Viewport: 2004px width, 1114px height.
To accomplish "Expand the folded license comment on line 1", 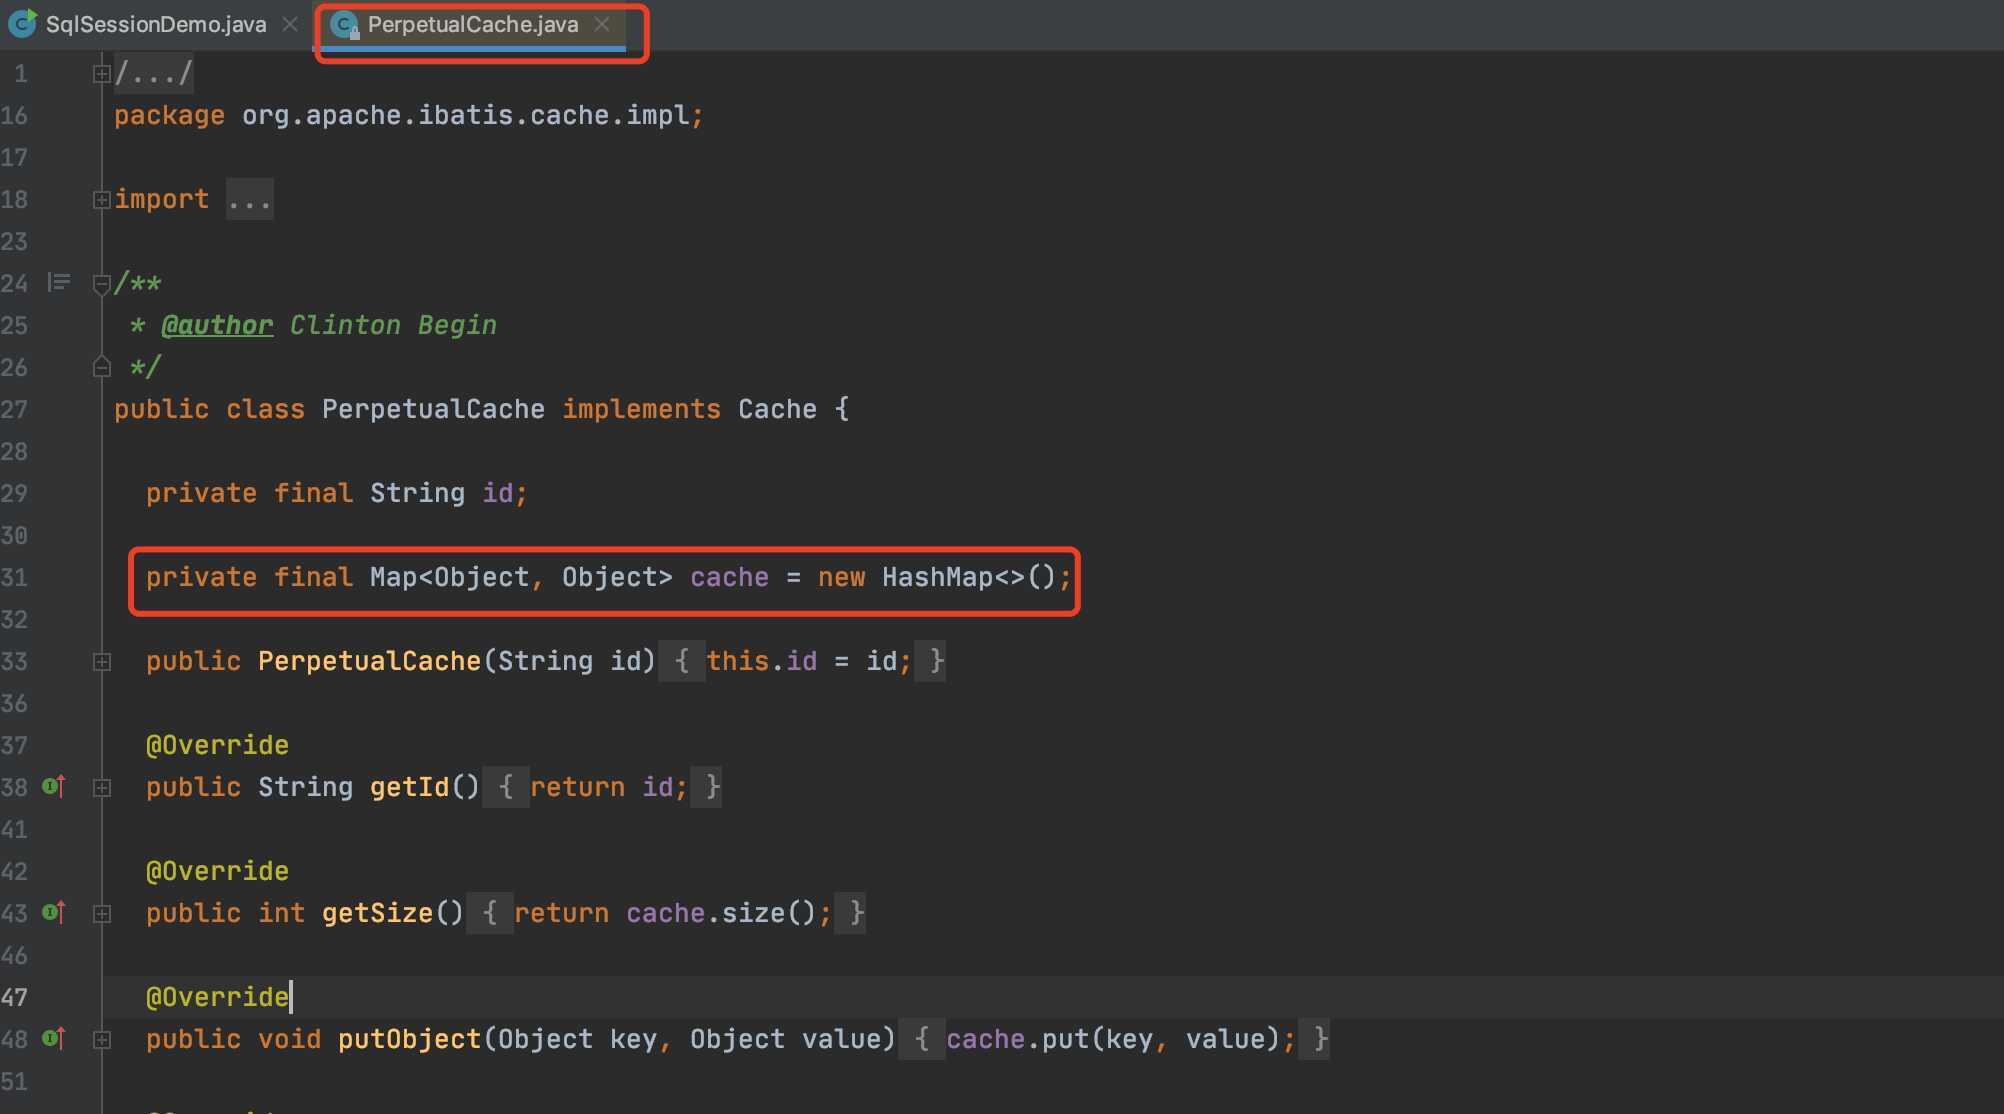I will coord(101,73).
